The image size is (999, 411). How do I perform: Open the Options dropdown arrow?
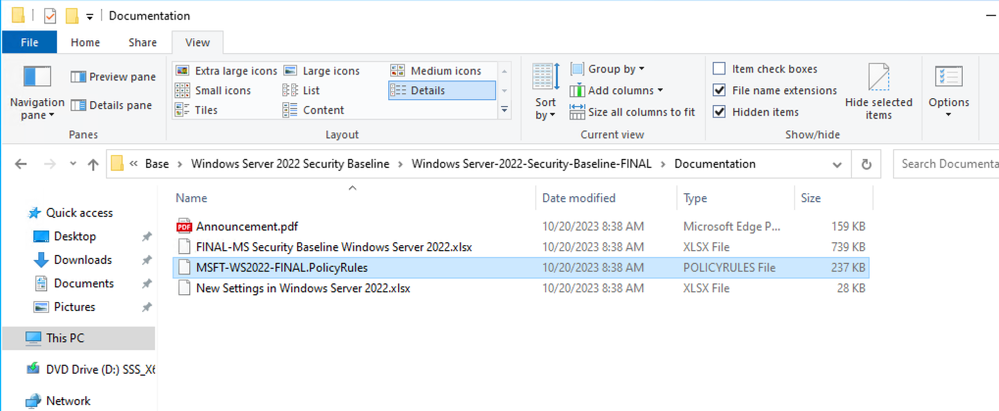[x=949, y=114]
